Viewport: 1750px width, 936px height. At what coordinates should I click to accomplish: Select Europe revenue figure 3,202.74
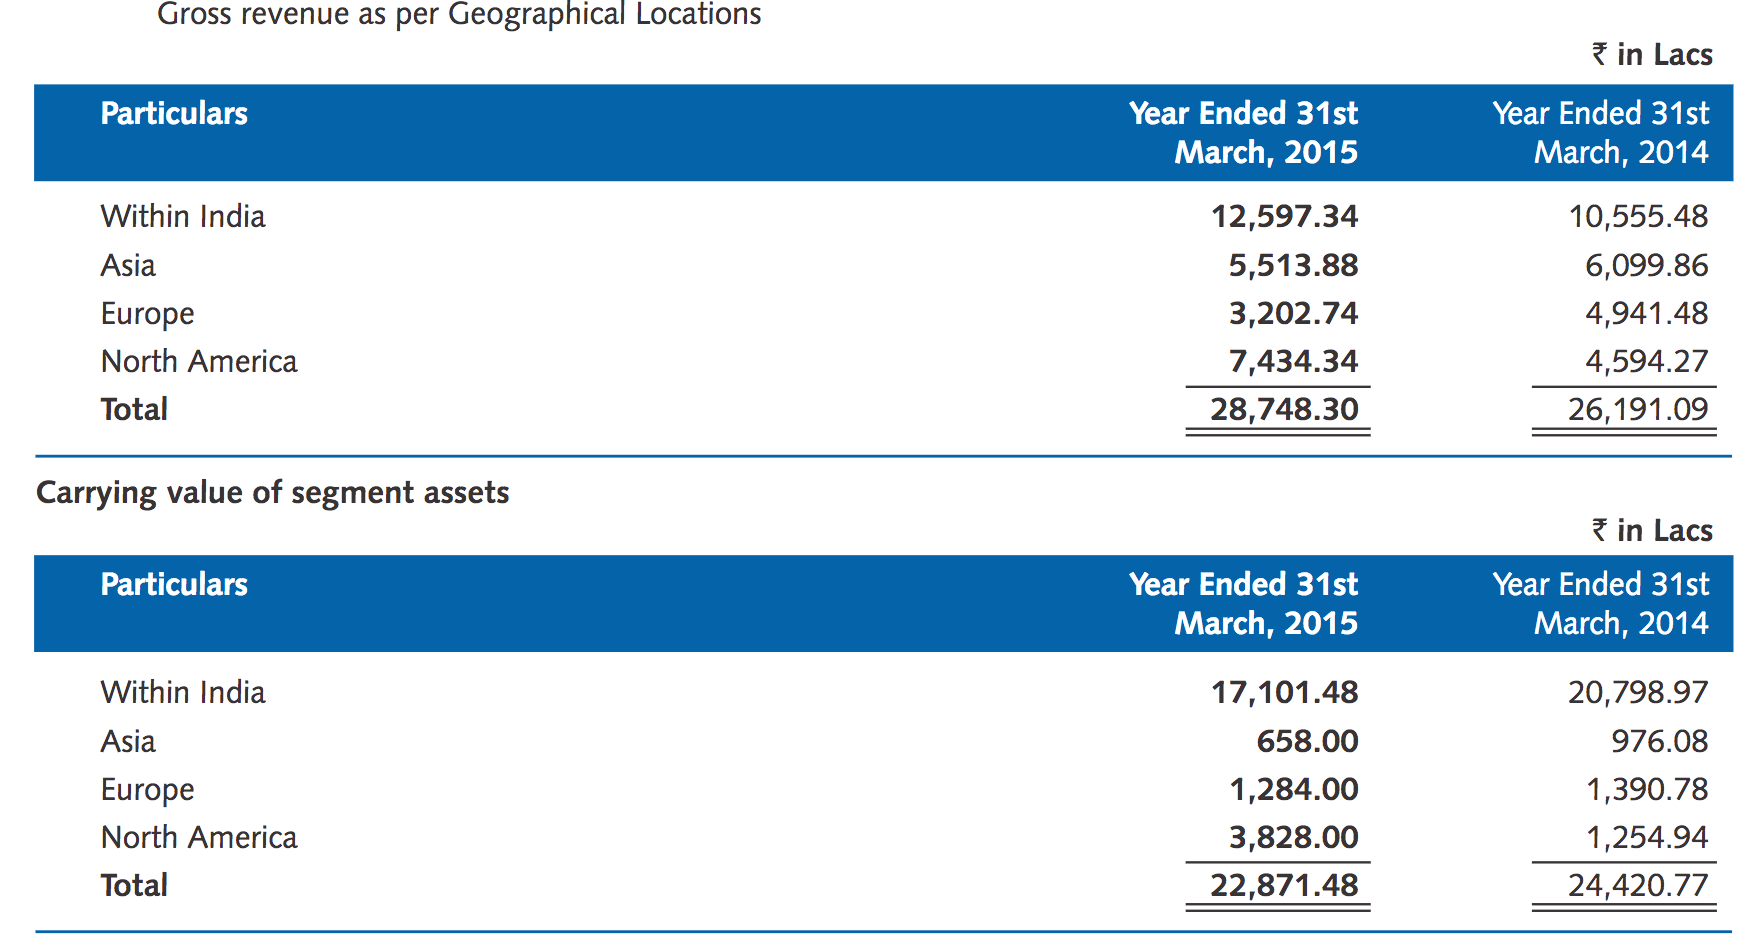click(x=1293, y=313)
